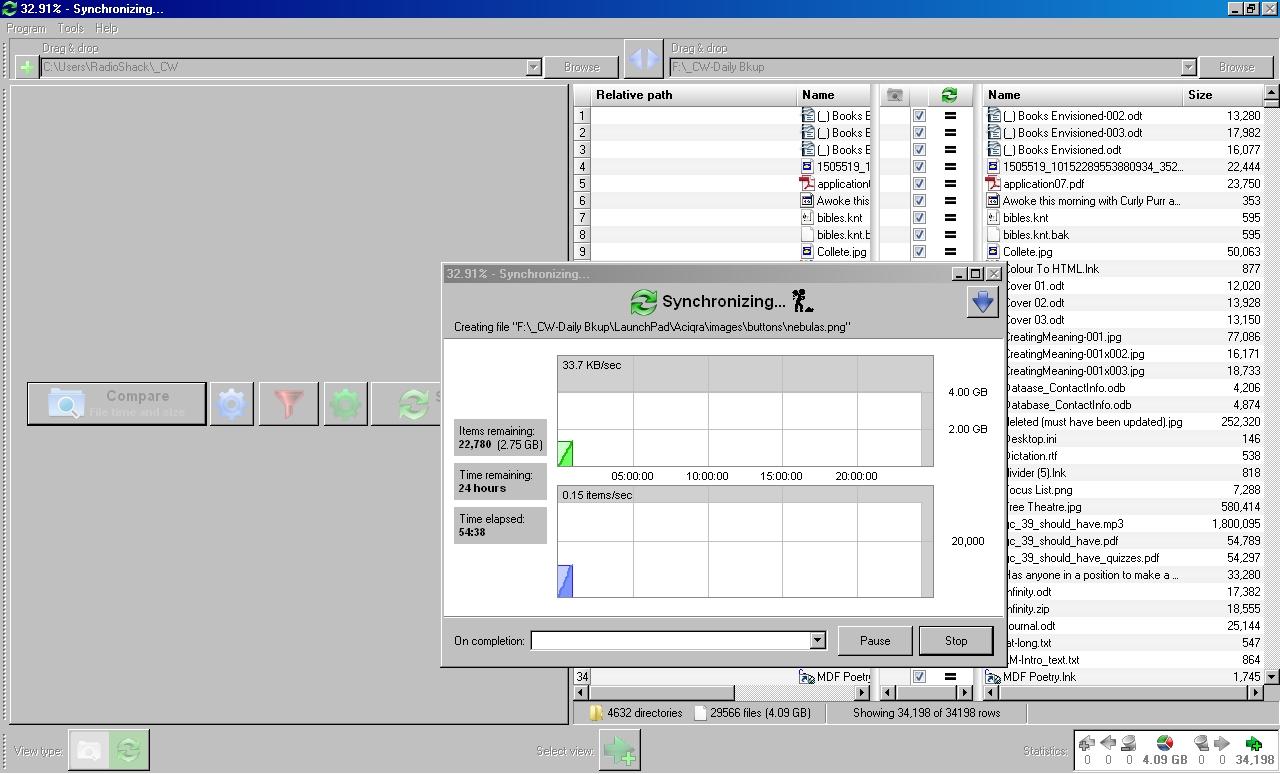Open the red funnel filter settings

click(288, 403)
